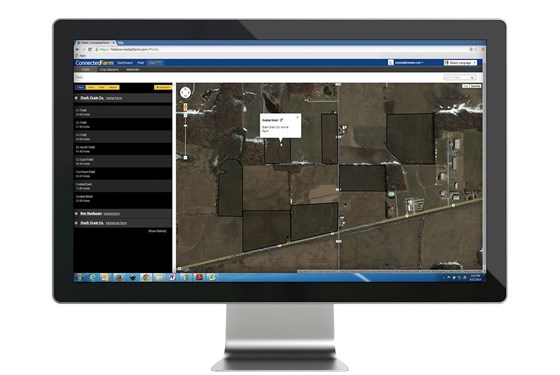Close the Goebel West info popup

(297, 117)
